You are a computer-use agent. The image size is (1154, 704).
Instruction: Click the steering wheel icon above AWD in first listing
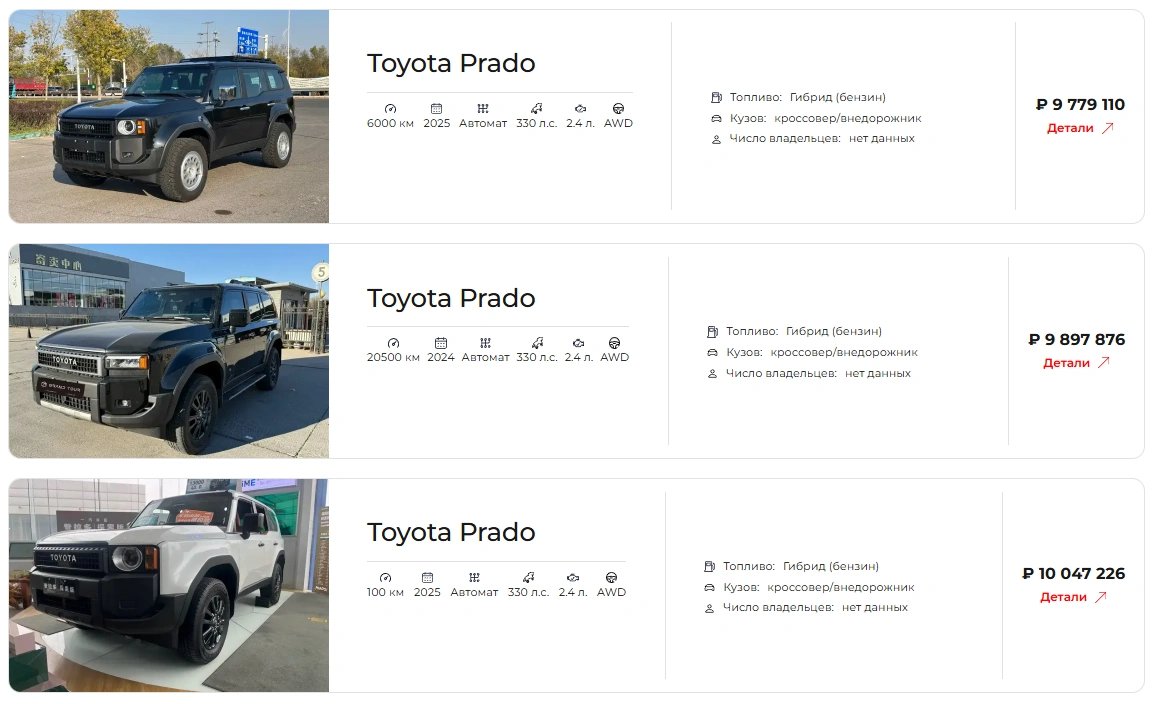coord(618,109)
